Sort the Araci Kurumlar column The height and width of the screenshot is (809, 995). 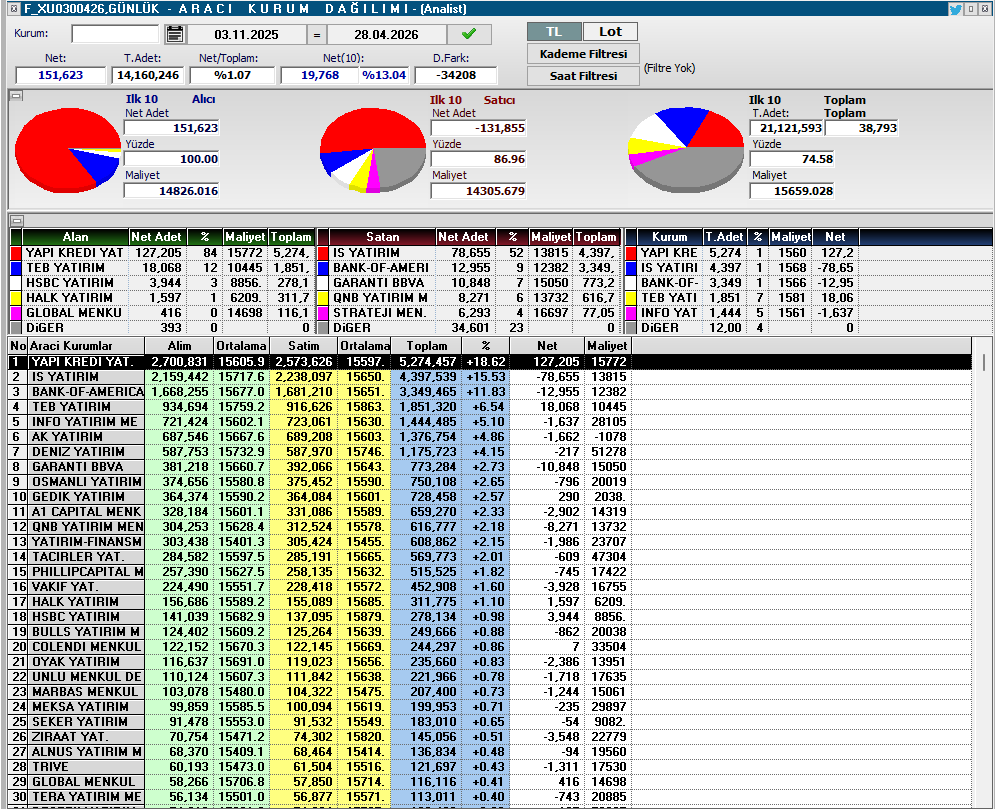(x=86, y=346)
